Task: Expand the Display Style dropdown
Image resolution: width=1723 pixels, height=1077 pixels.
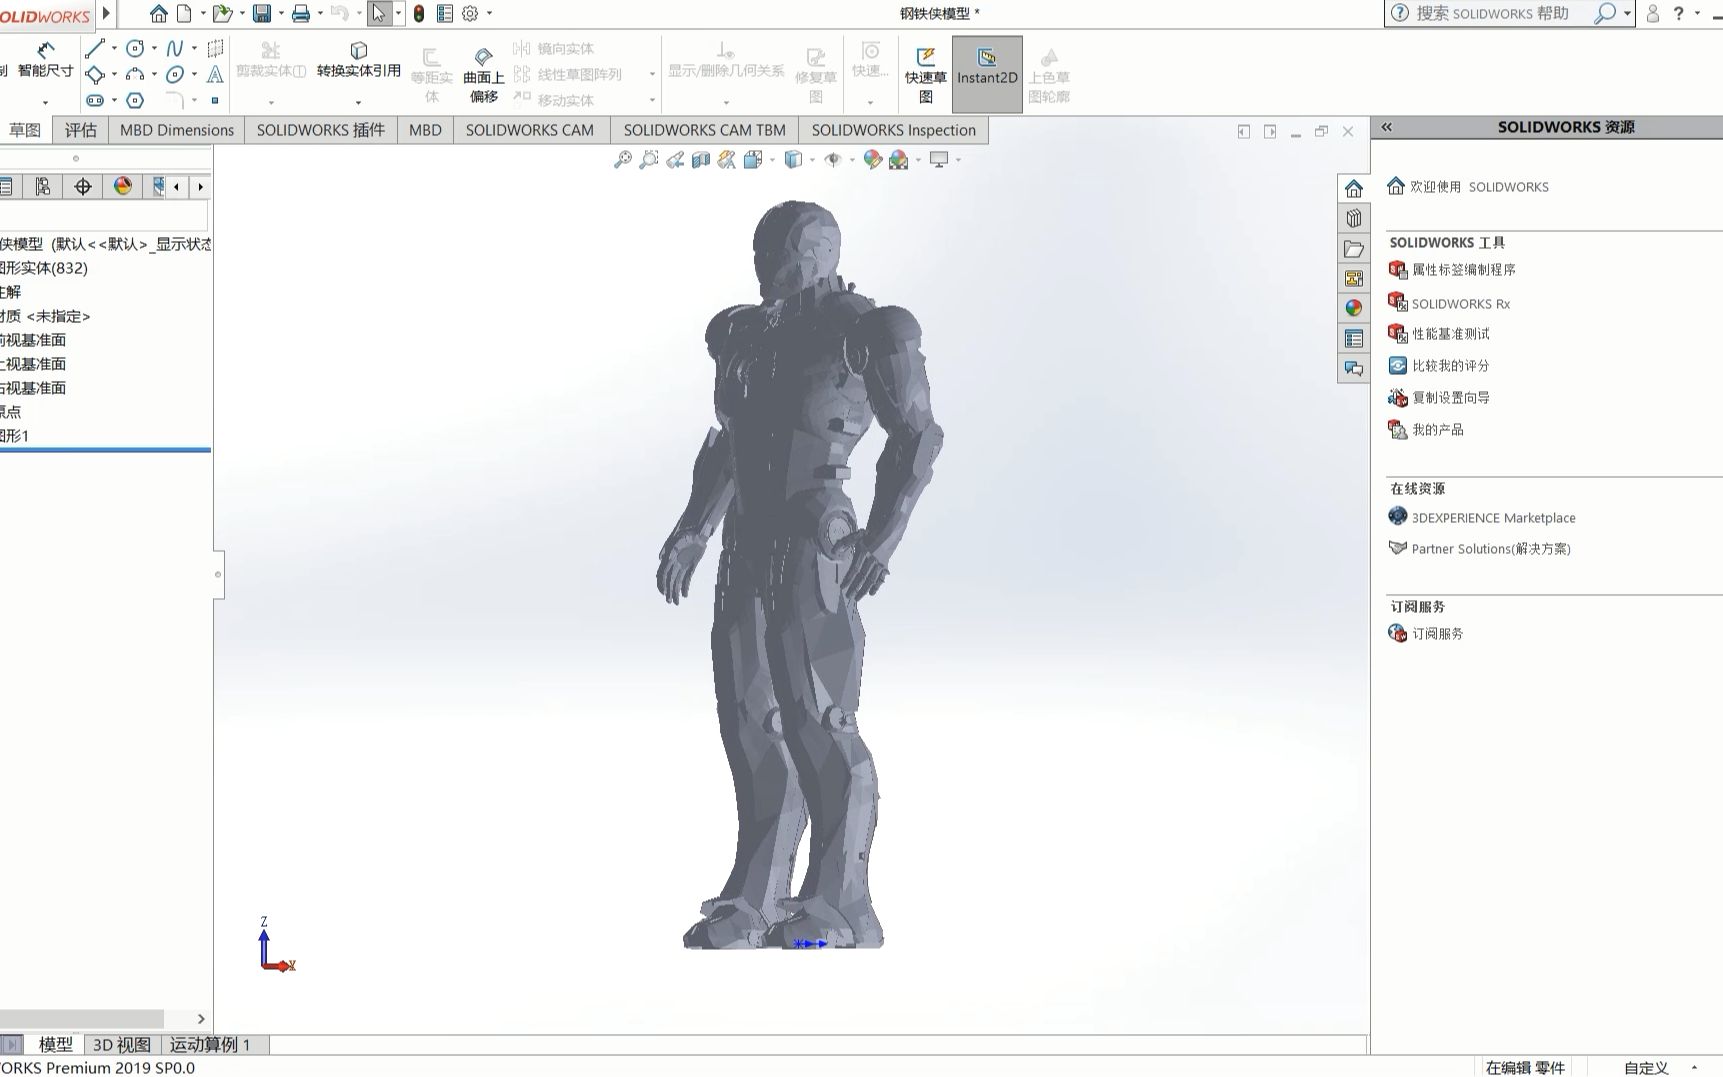Action: 812,160
